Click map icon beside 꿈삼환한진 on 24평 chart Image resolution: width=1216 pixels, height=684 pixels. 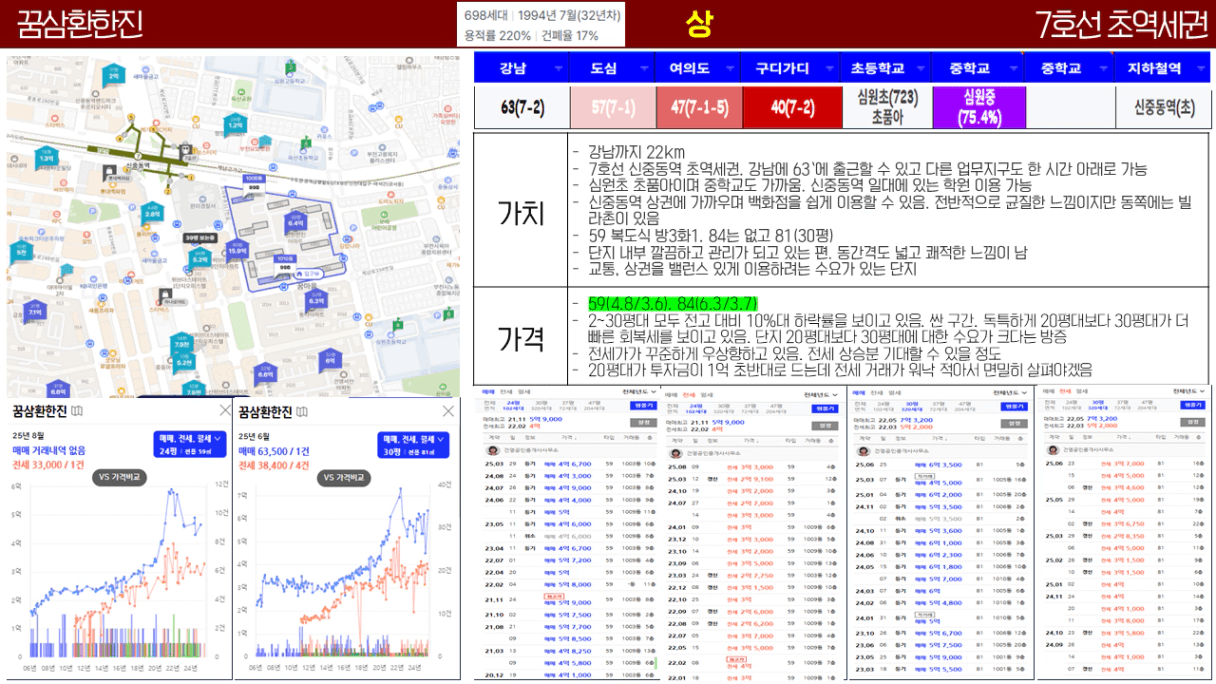(x=77, y=412)
